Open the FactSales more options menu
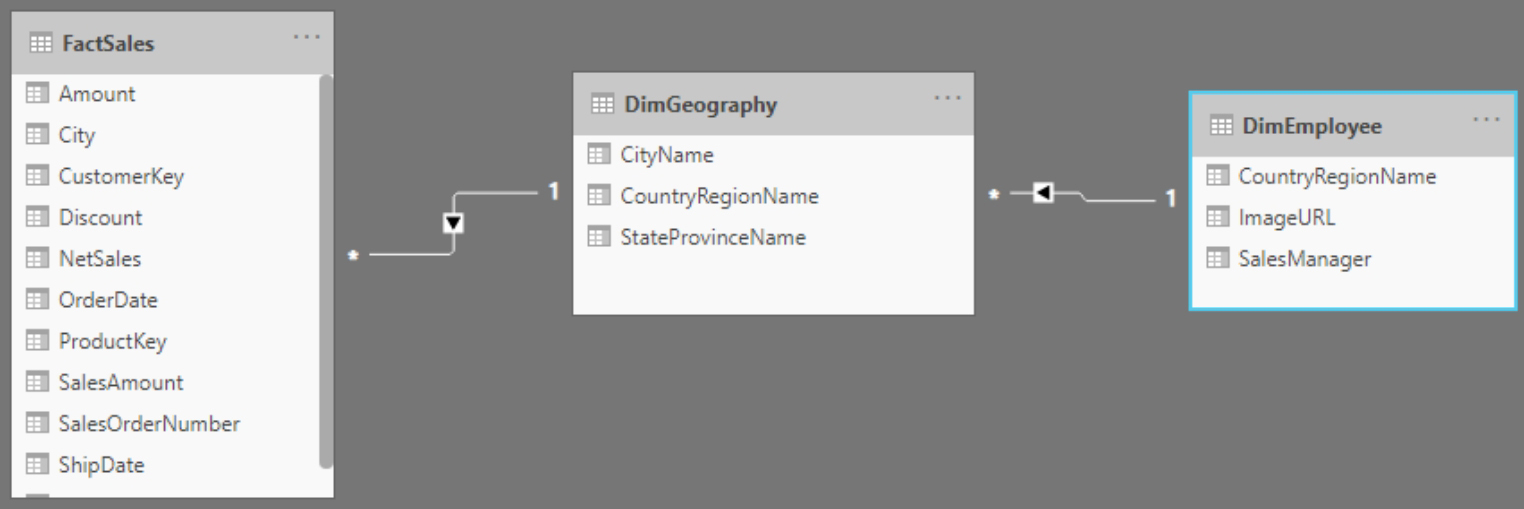 coord(307,37)
